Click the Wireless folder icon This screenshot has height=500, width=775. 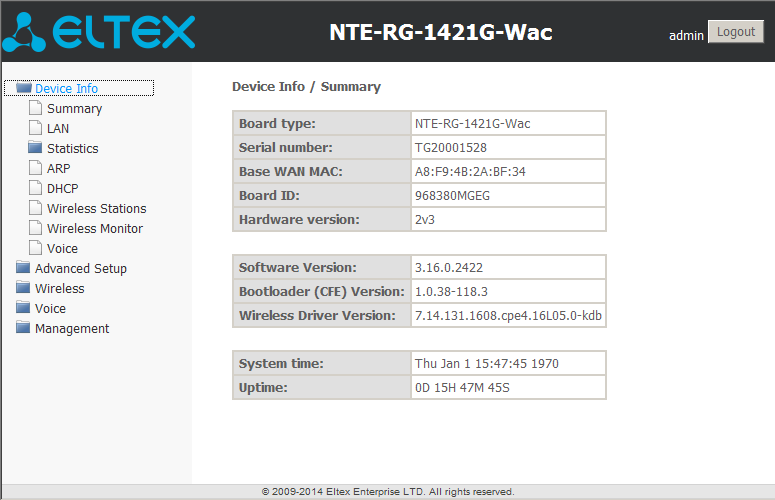click(23, 288)
